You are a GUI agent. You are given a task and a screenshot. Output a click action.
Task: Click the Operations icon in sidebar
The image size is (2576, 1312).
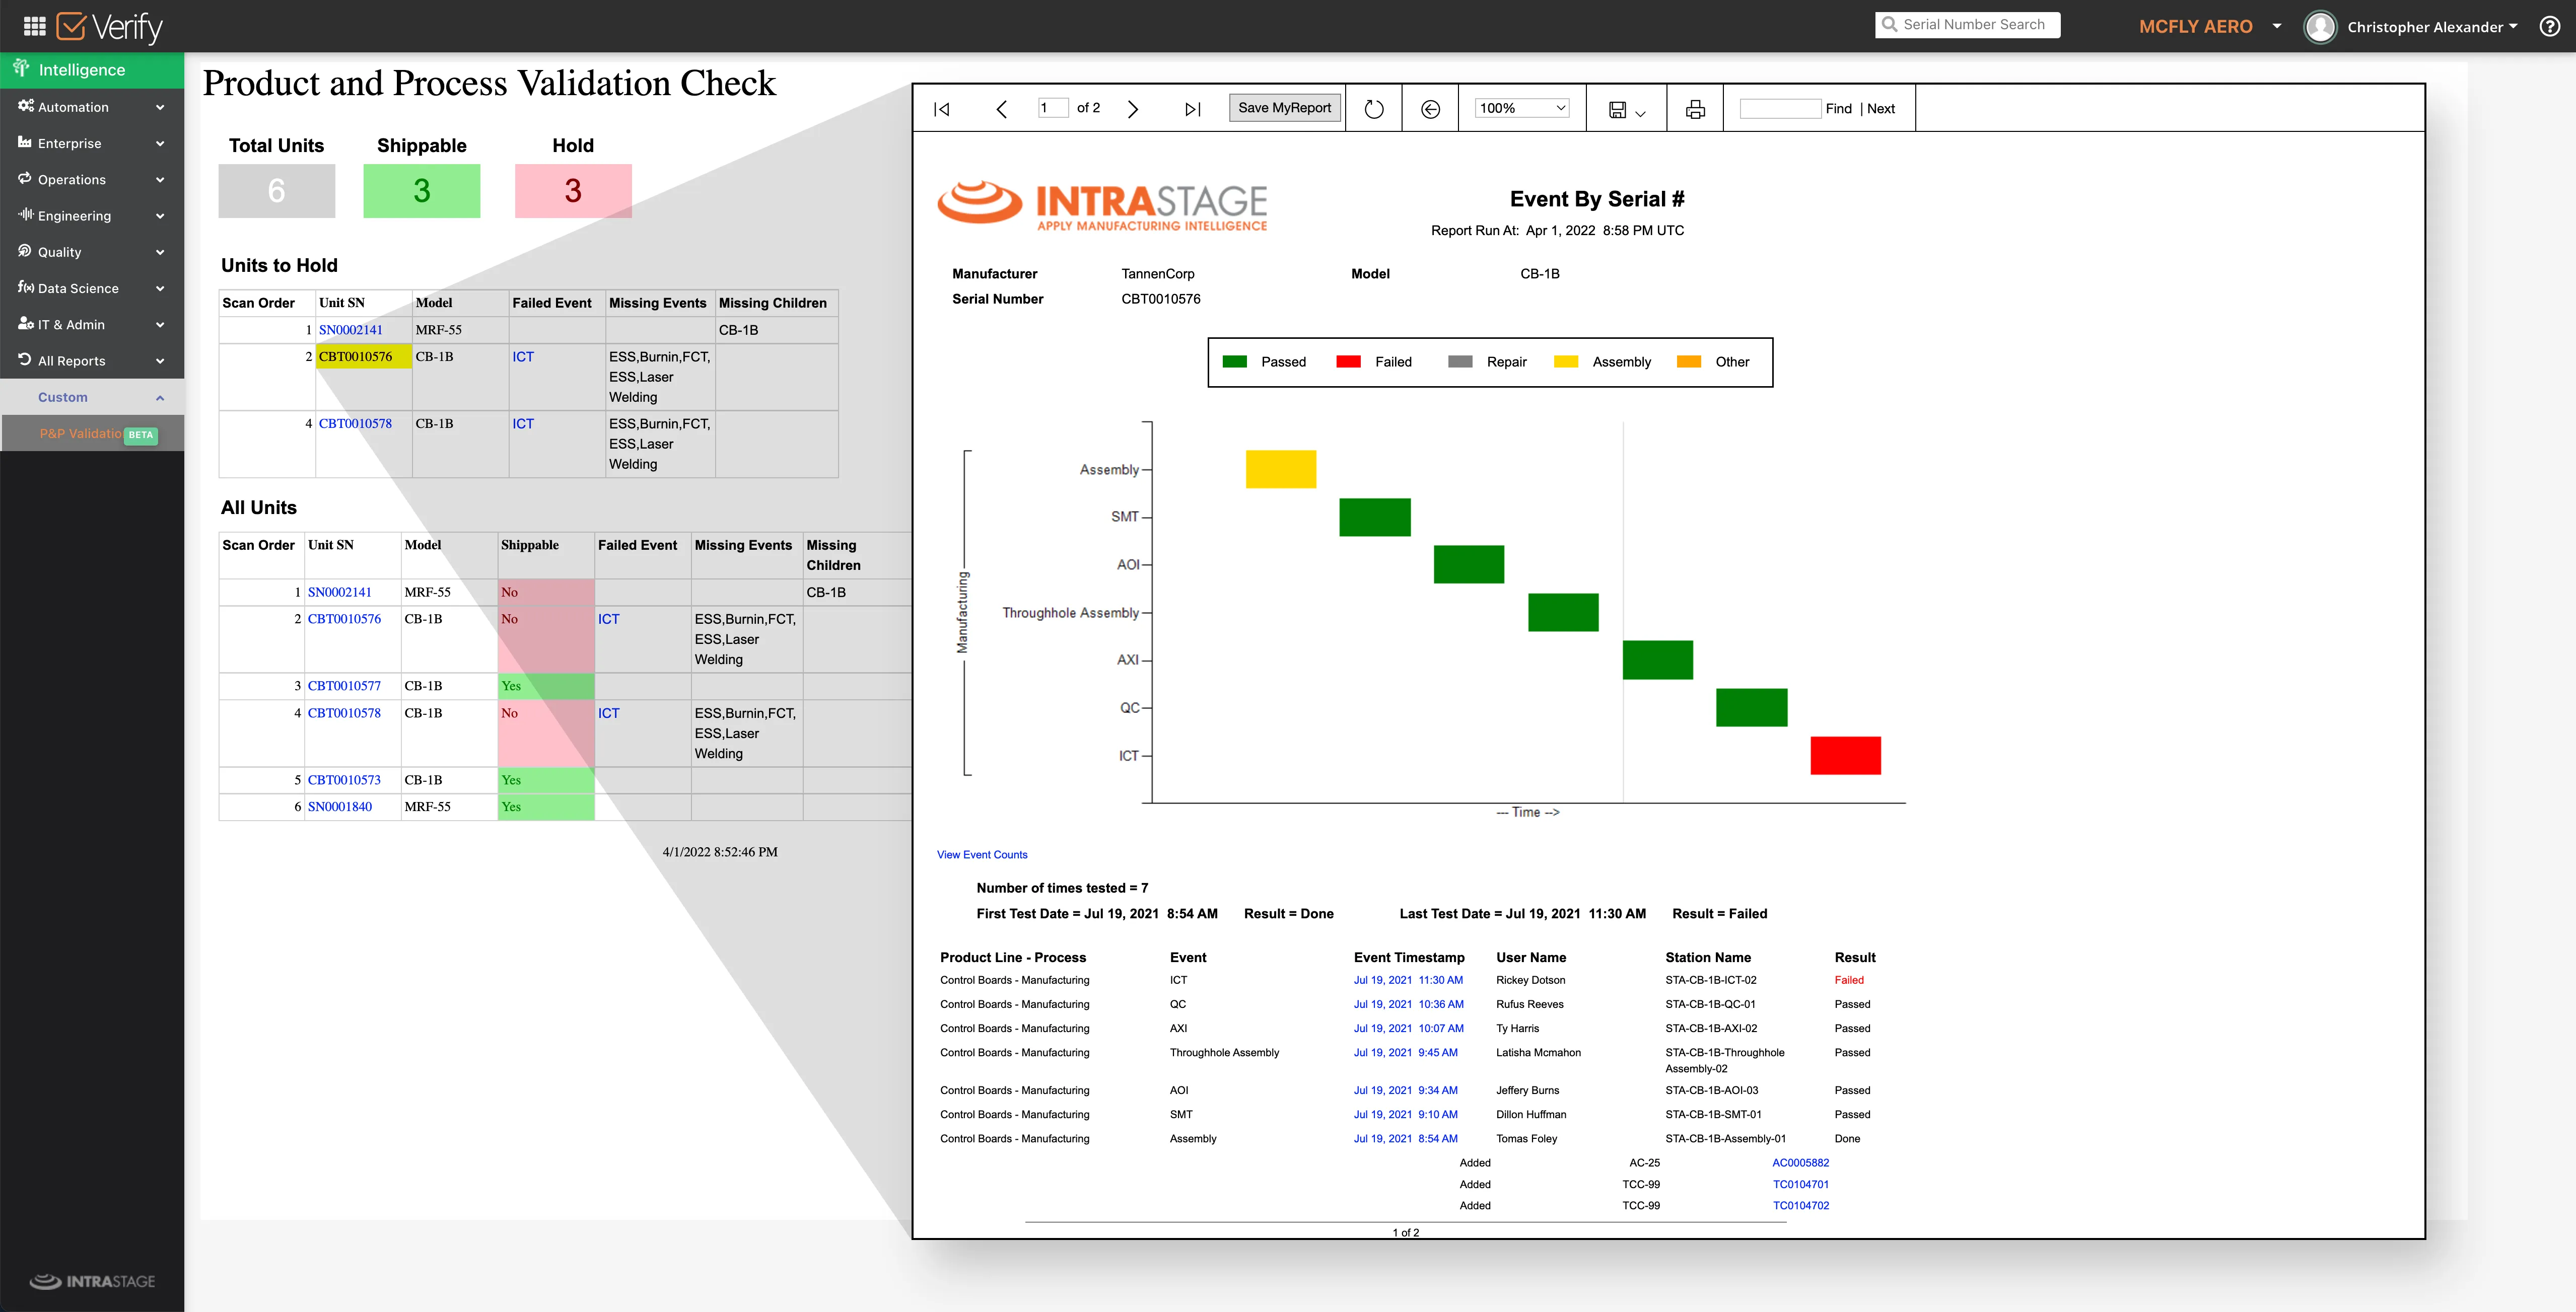coord(25,178)
